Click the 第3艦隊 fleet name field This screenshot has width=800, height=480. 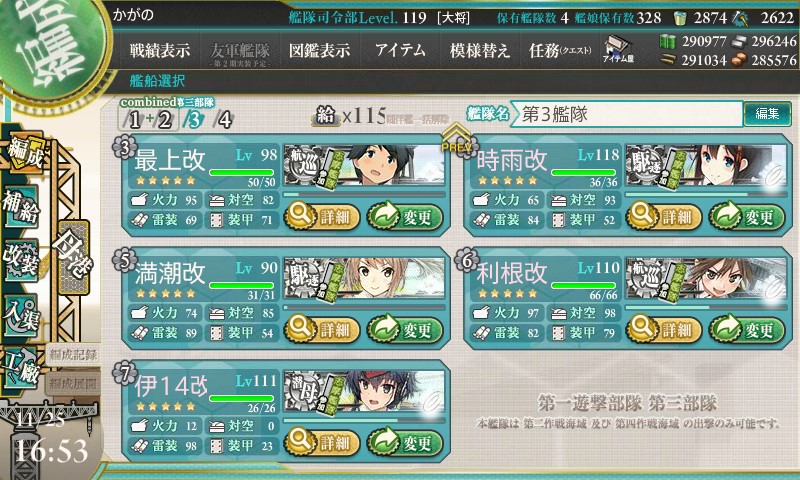coord(626,114)
